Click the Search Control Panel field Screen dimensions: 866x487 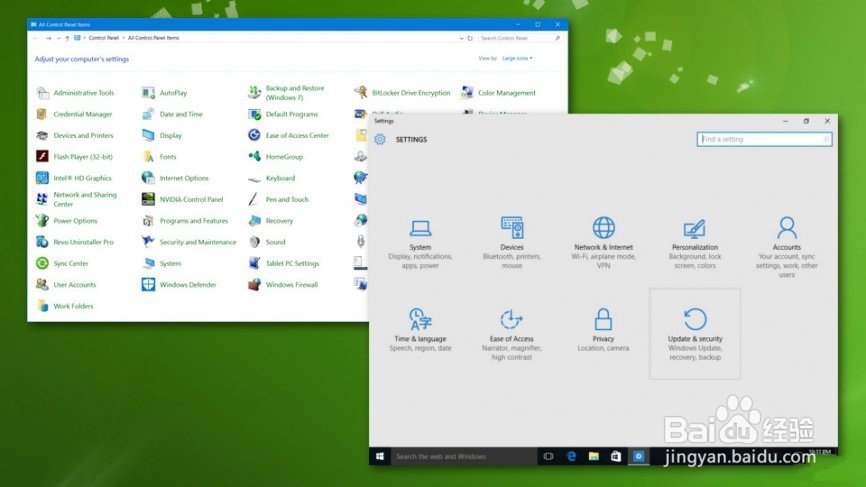point(520,38)
